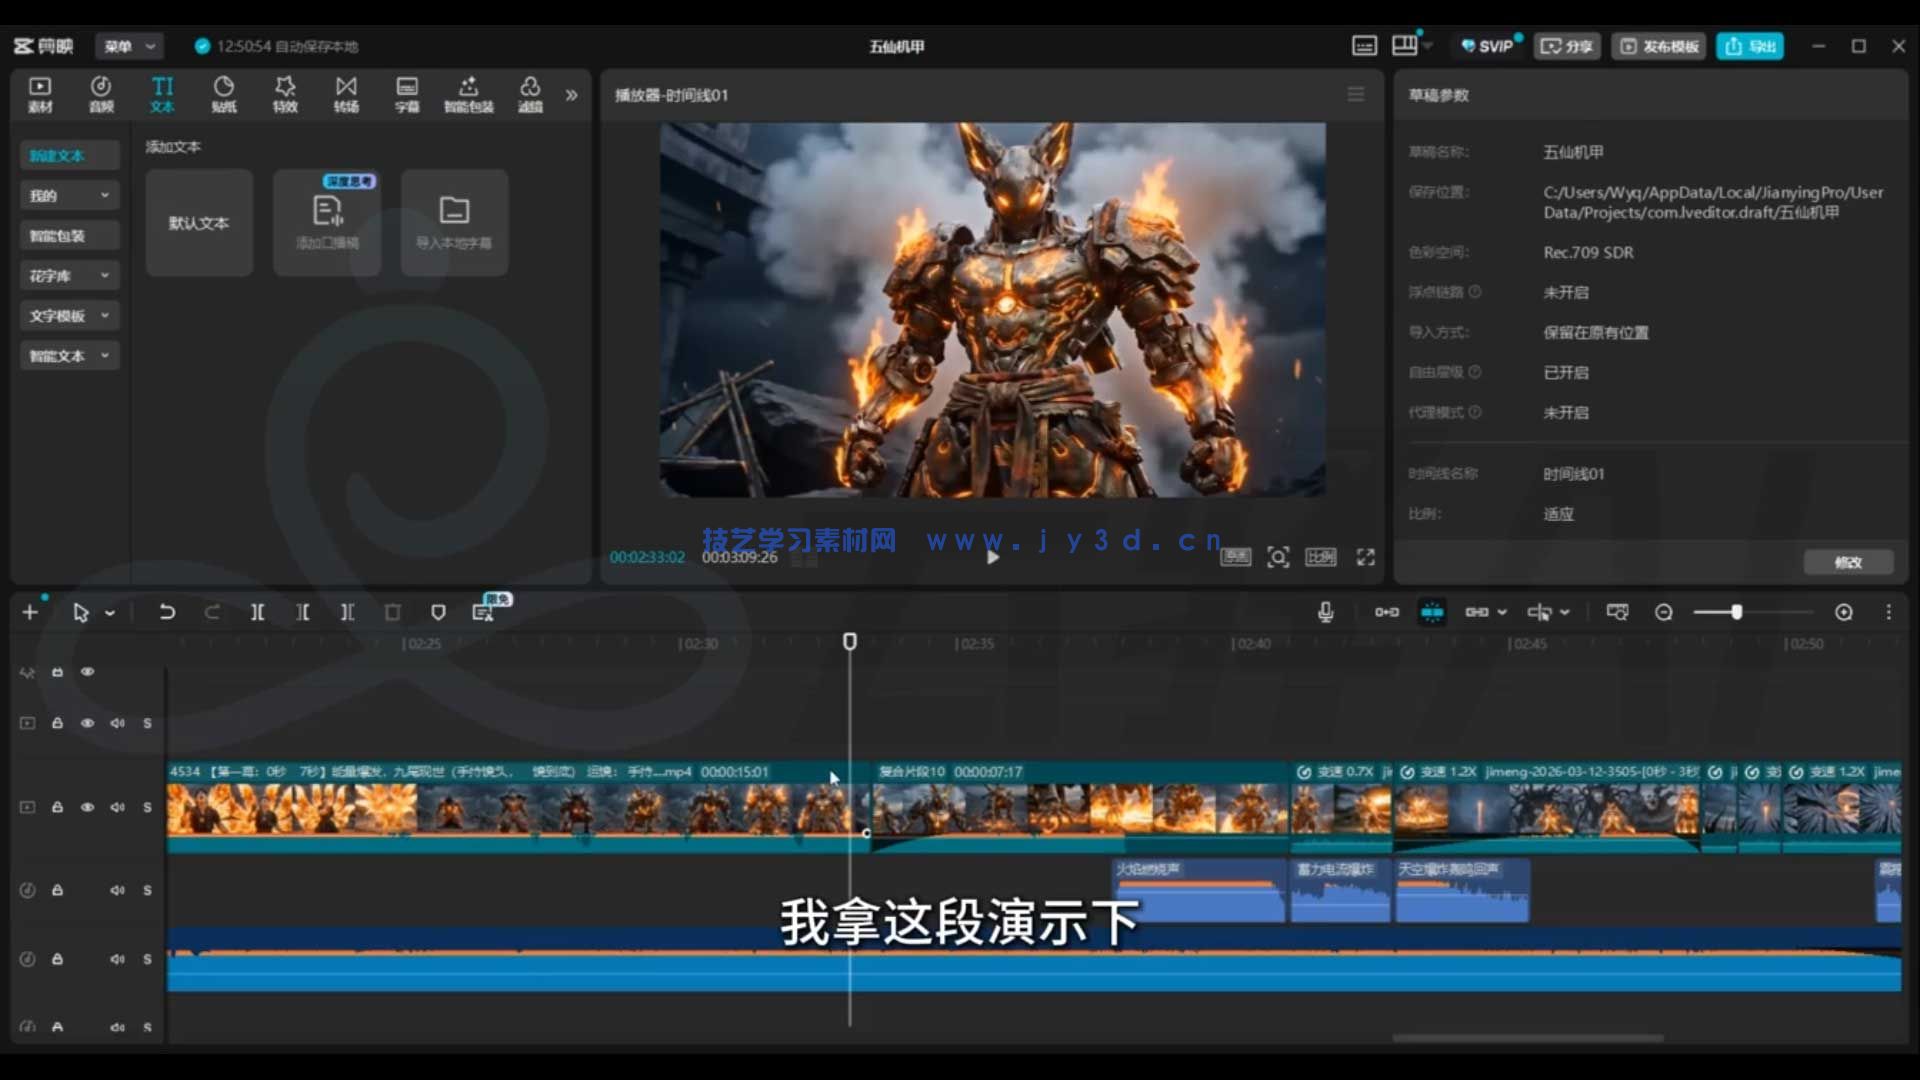The width and height of the screenshot is (1920, 1080).
Task: Click the zoom out timeline minus icon
Action: [x=1663, y=612]
